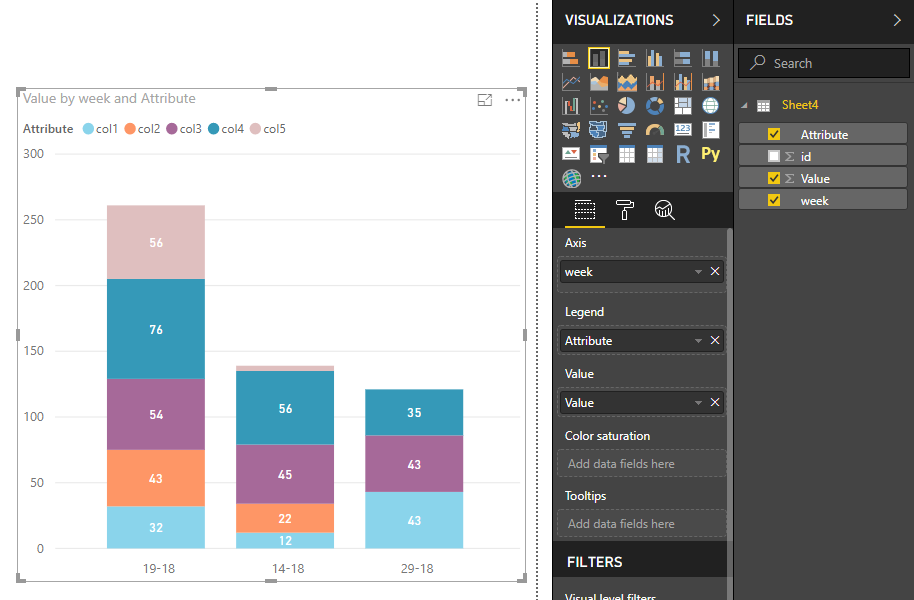This screenshot has height=600, width=914.
Task: Select the Stacked bar chart visual
Action: coord(571,58)
